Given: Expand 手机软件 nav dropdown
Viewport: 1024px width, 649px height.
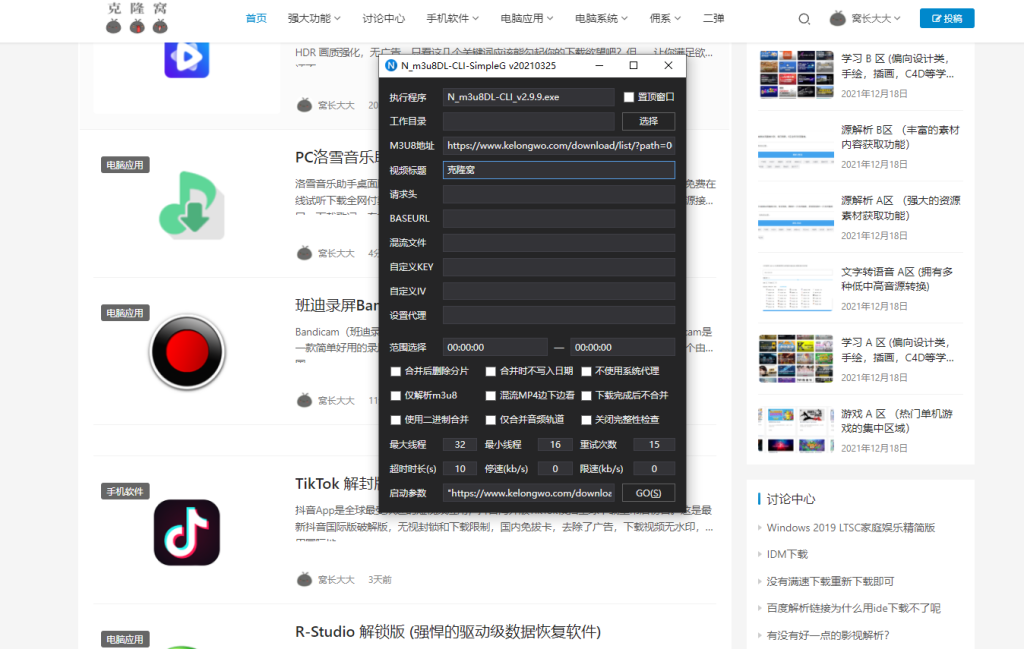Looking at the screenshot, I should pos(453,18).
